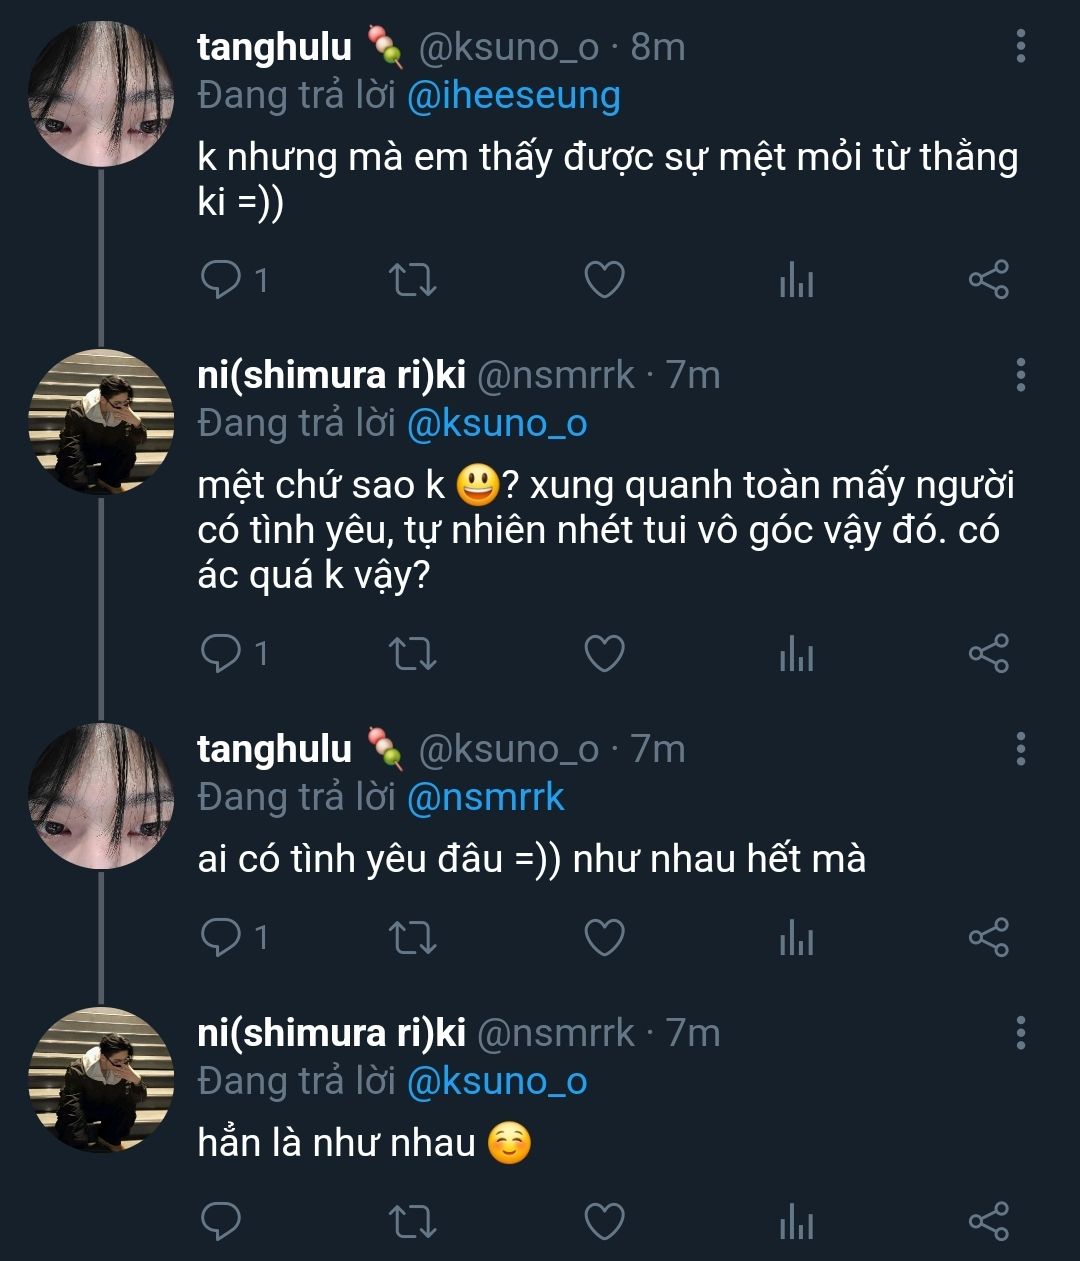Like the 'mệt chứ sao k' tweet
The height and width of the screenshot is (1261, 1080).
pyautogui.click(x=604, y=654)
